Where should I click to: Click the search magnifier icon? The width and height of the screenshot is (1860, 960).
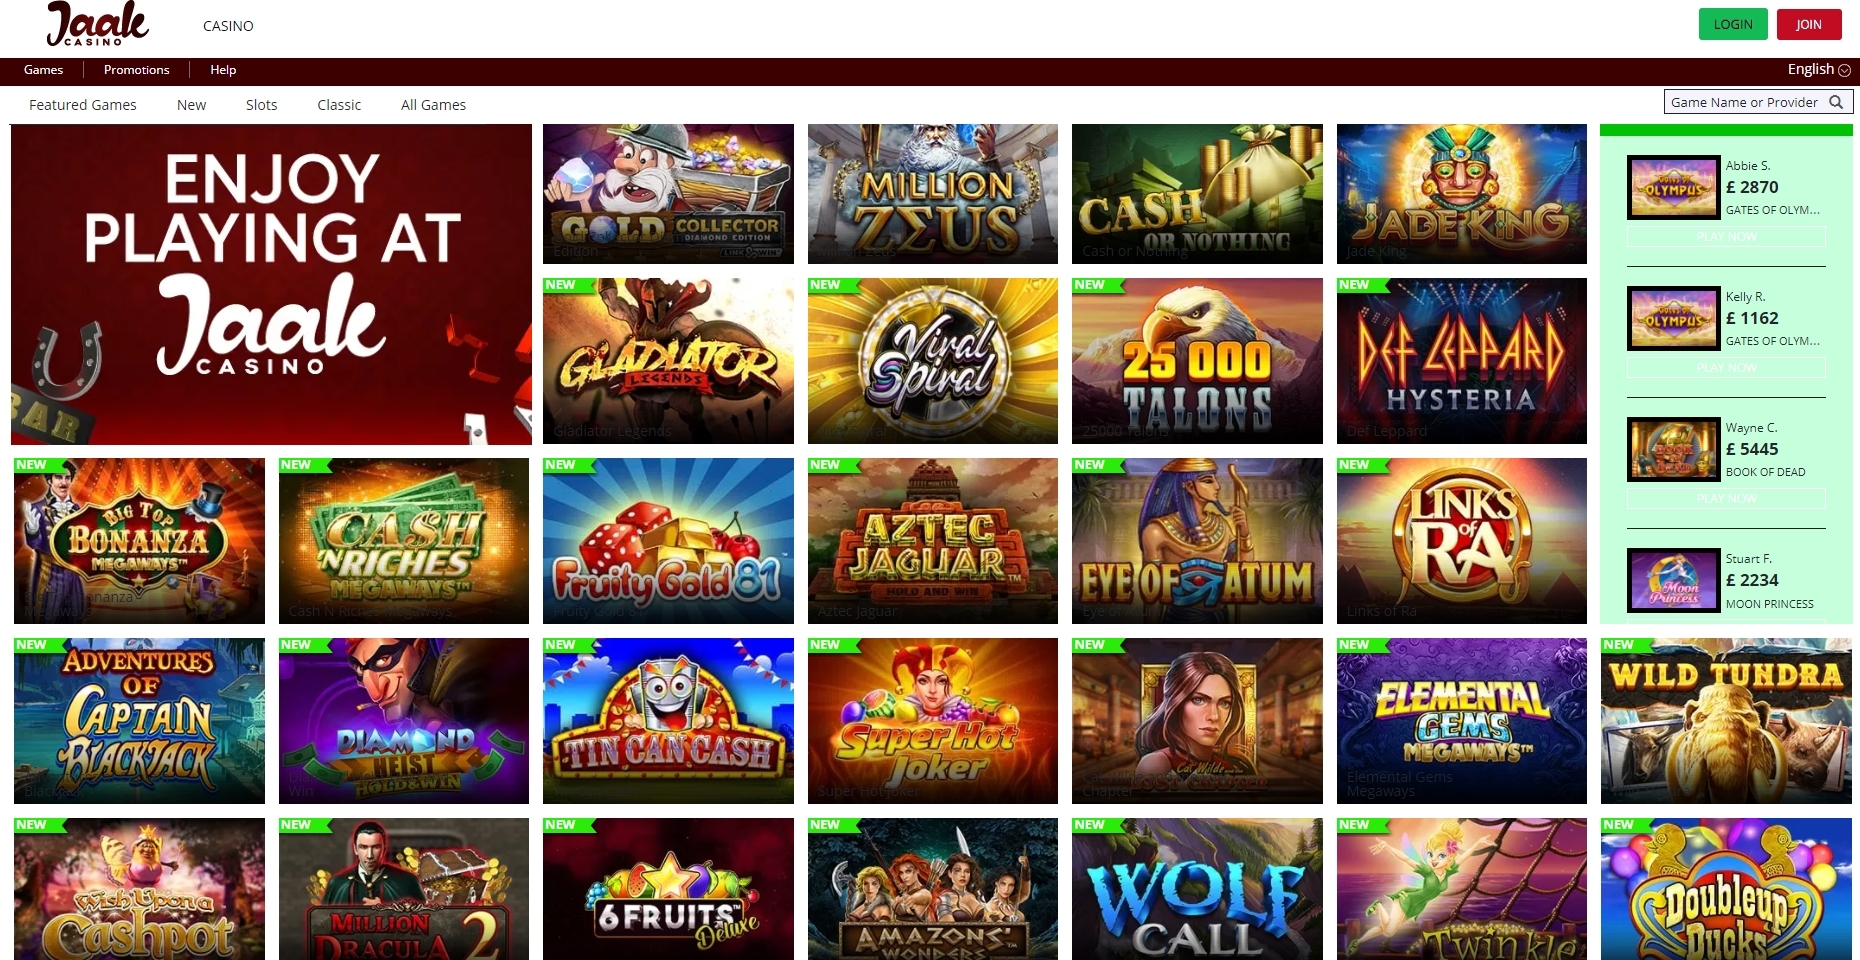tap(1836, 102)
